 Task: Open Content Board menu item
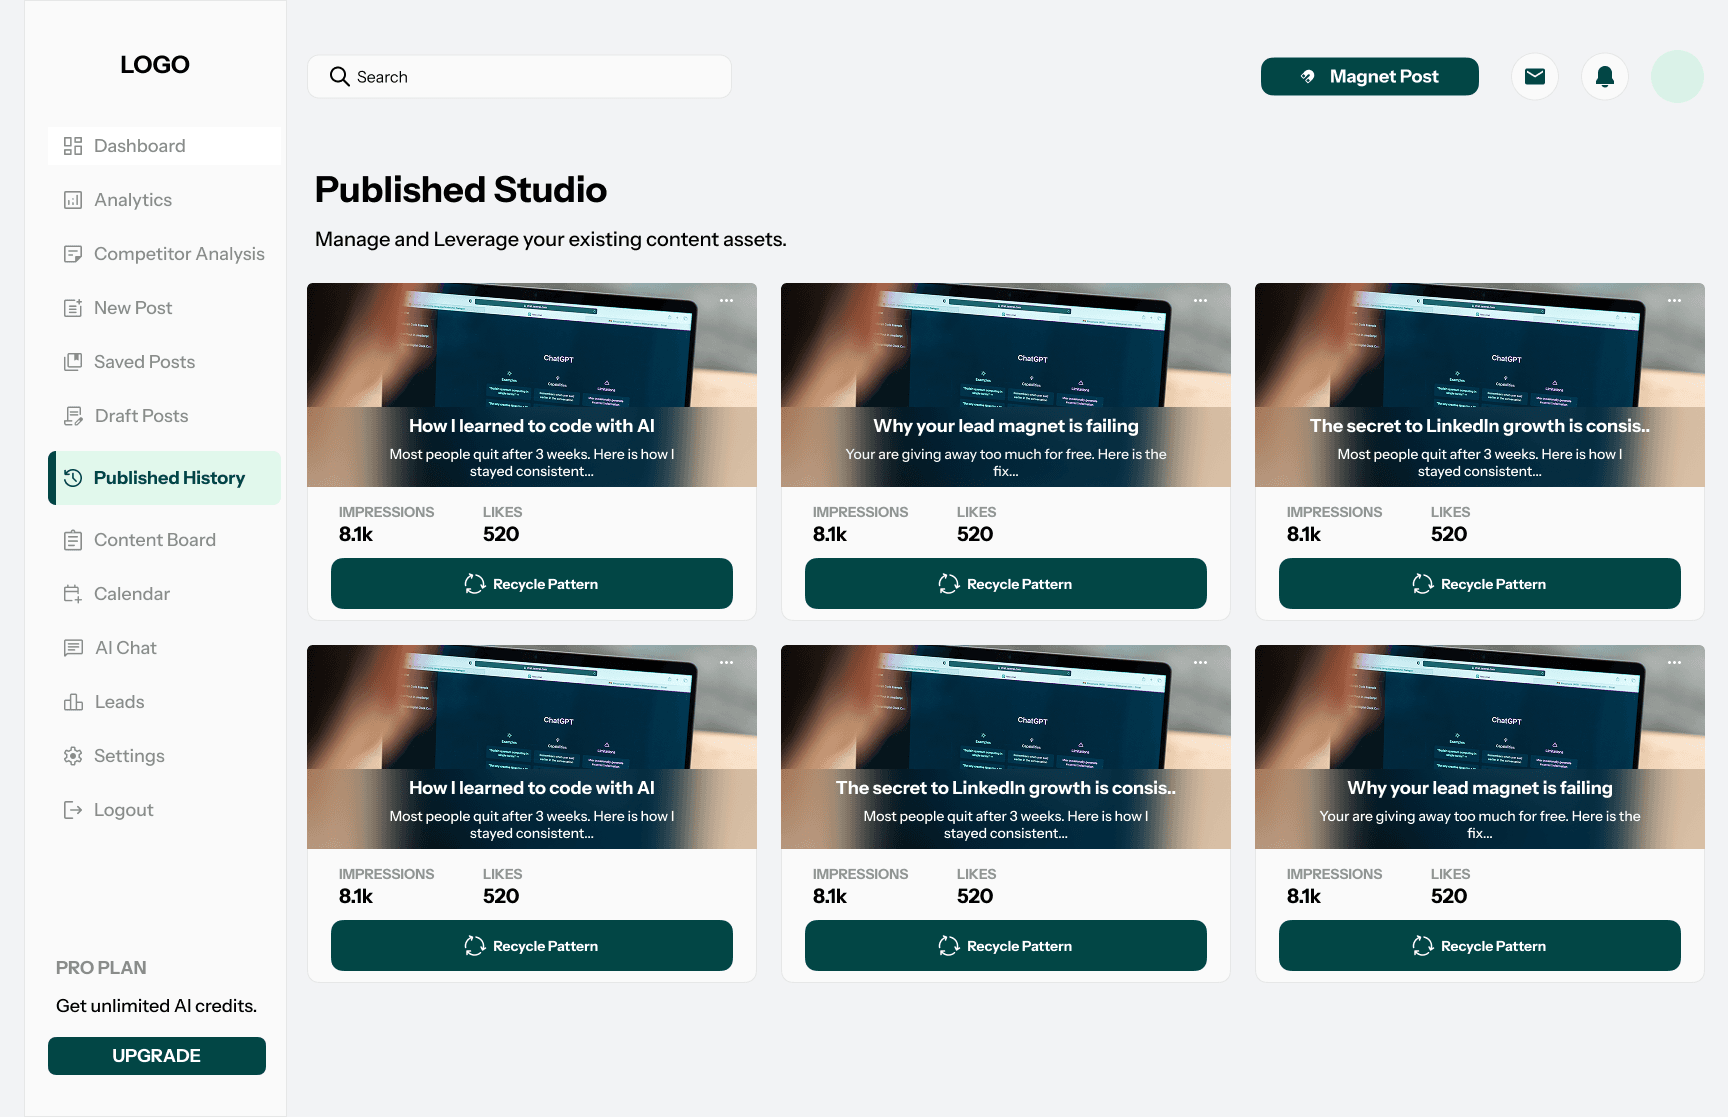164,540
